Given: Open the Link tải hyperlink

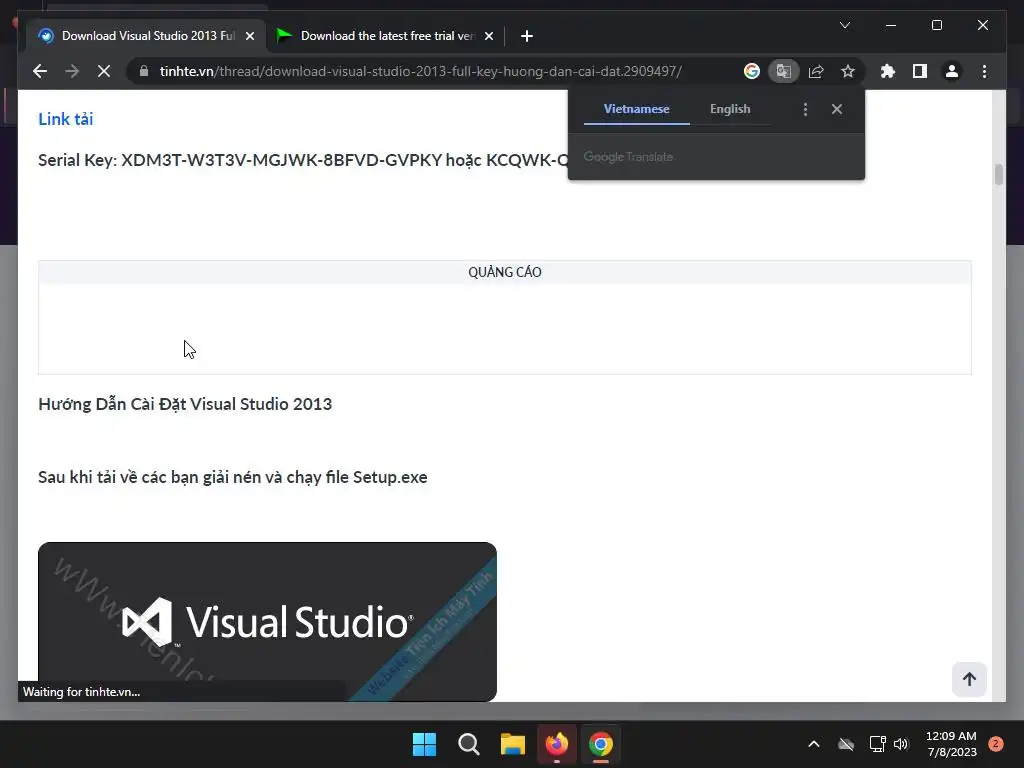Looking at the screenshot, I should point(65,119).
